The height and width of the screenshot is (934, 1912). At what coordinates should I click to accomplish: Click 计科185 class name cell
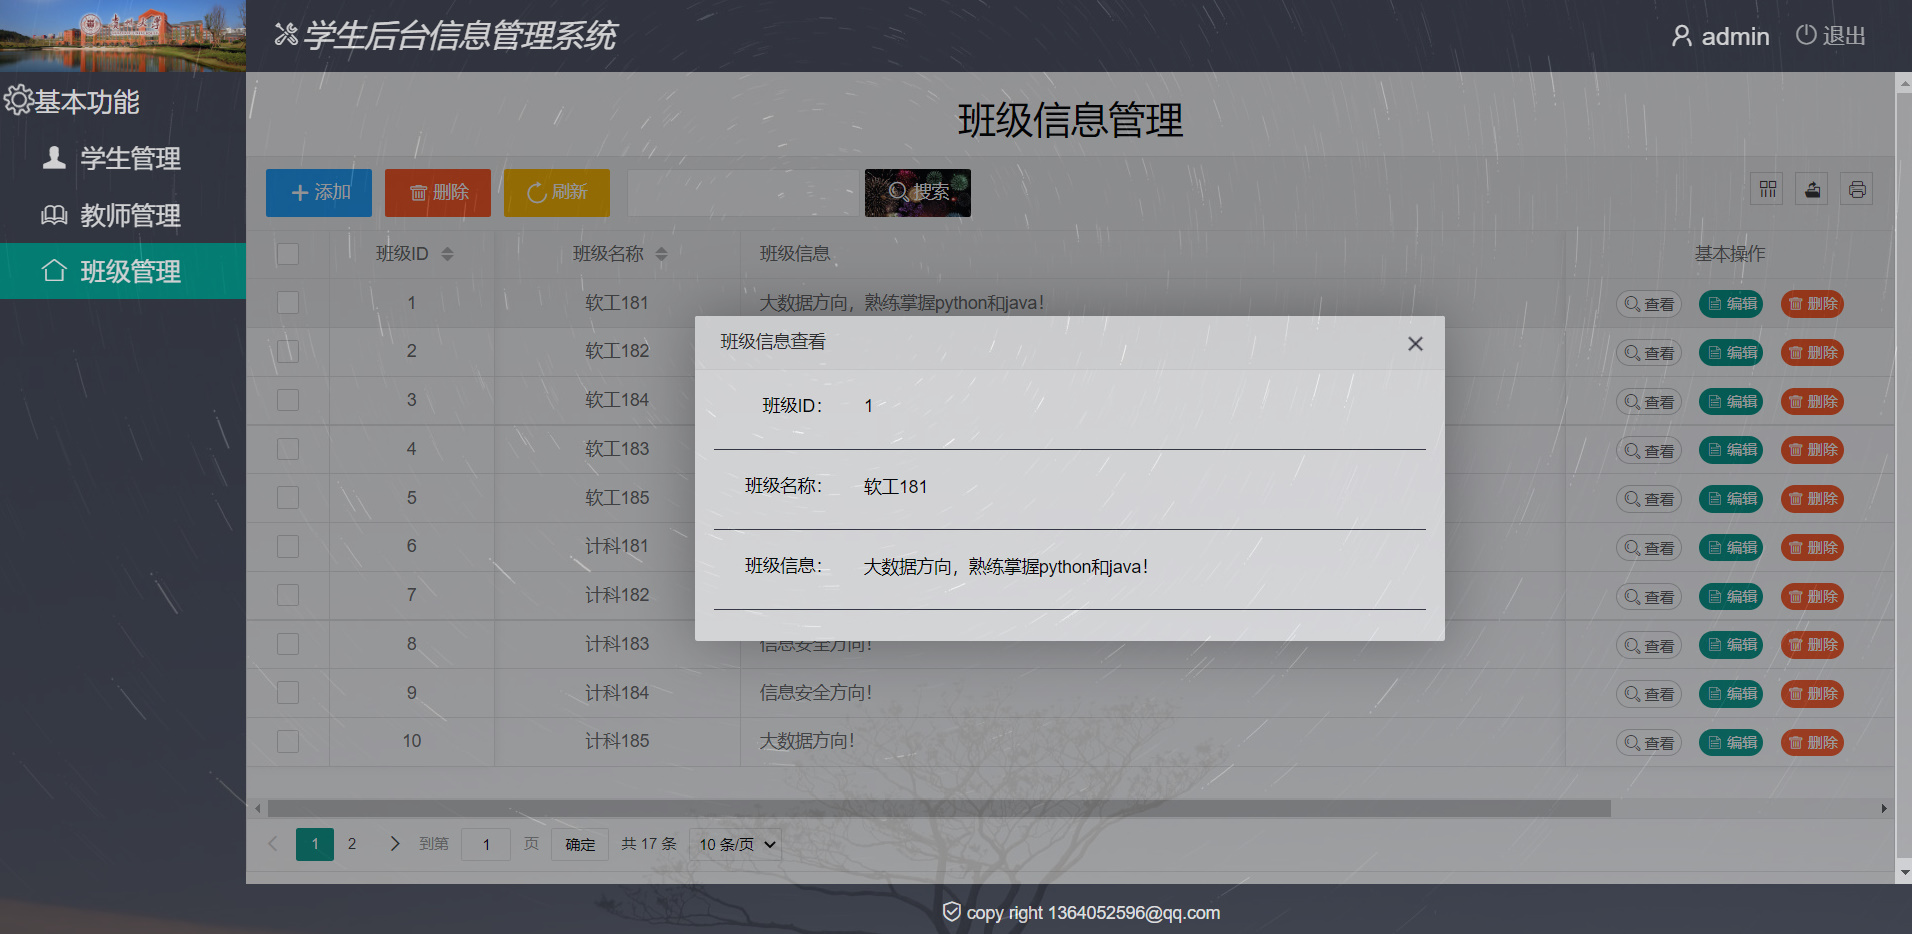[617, 741]
